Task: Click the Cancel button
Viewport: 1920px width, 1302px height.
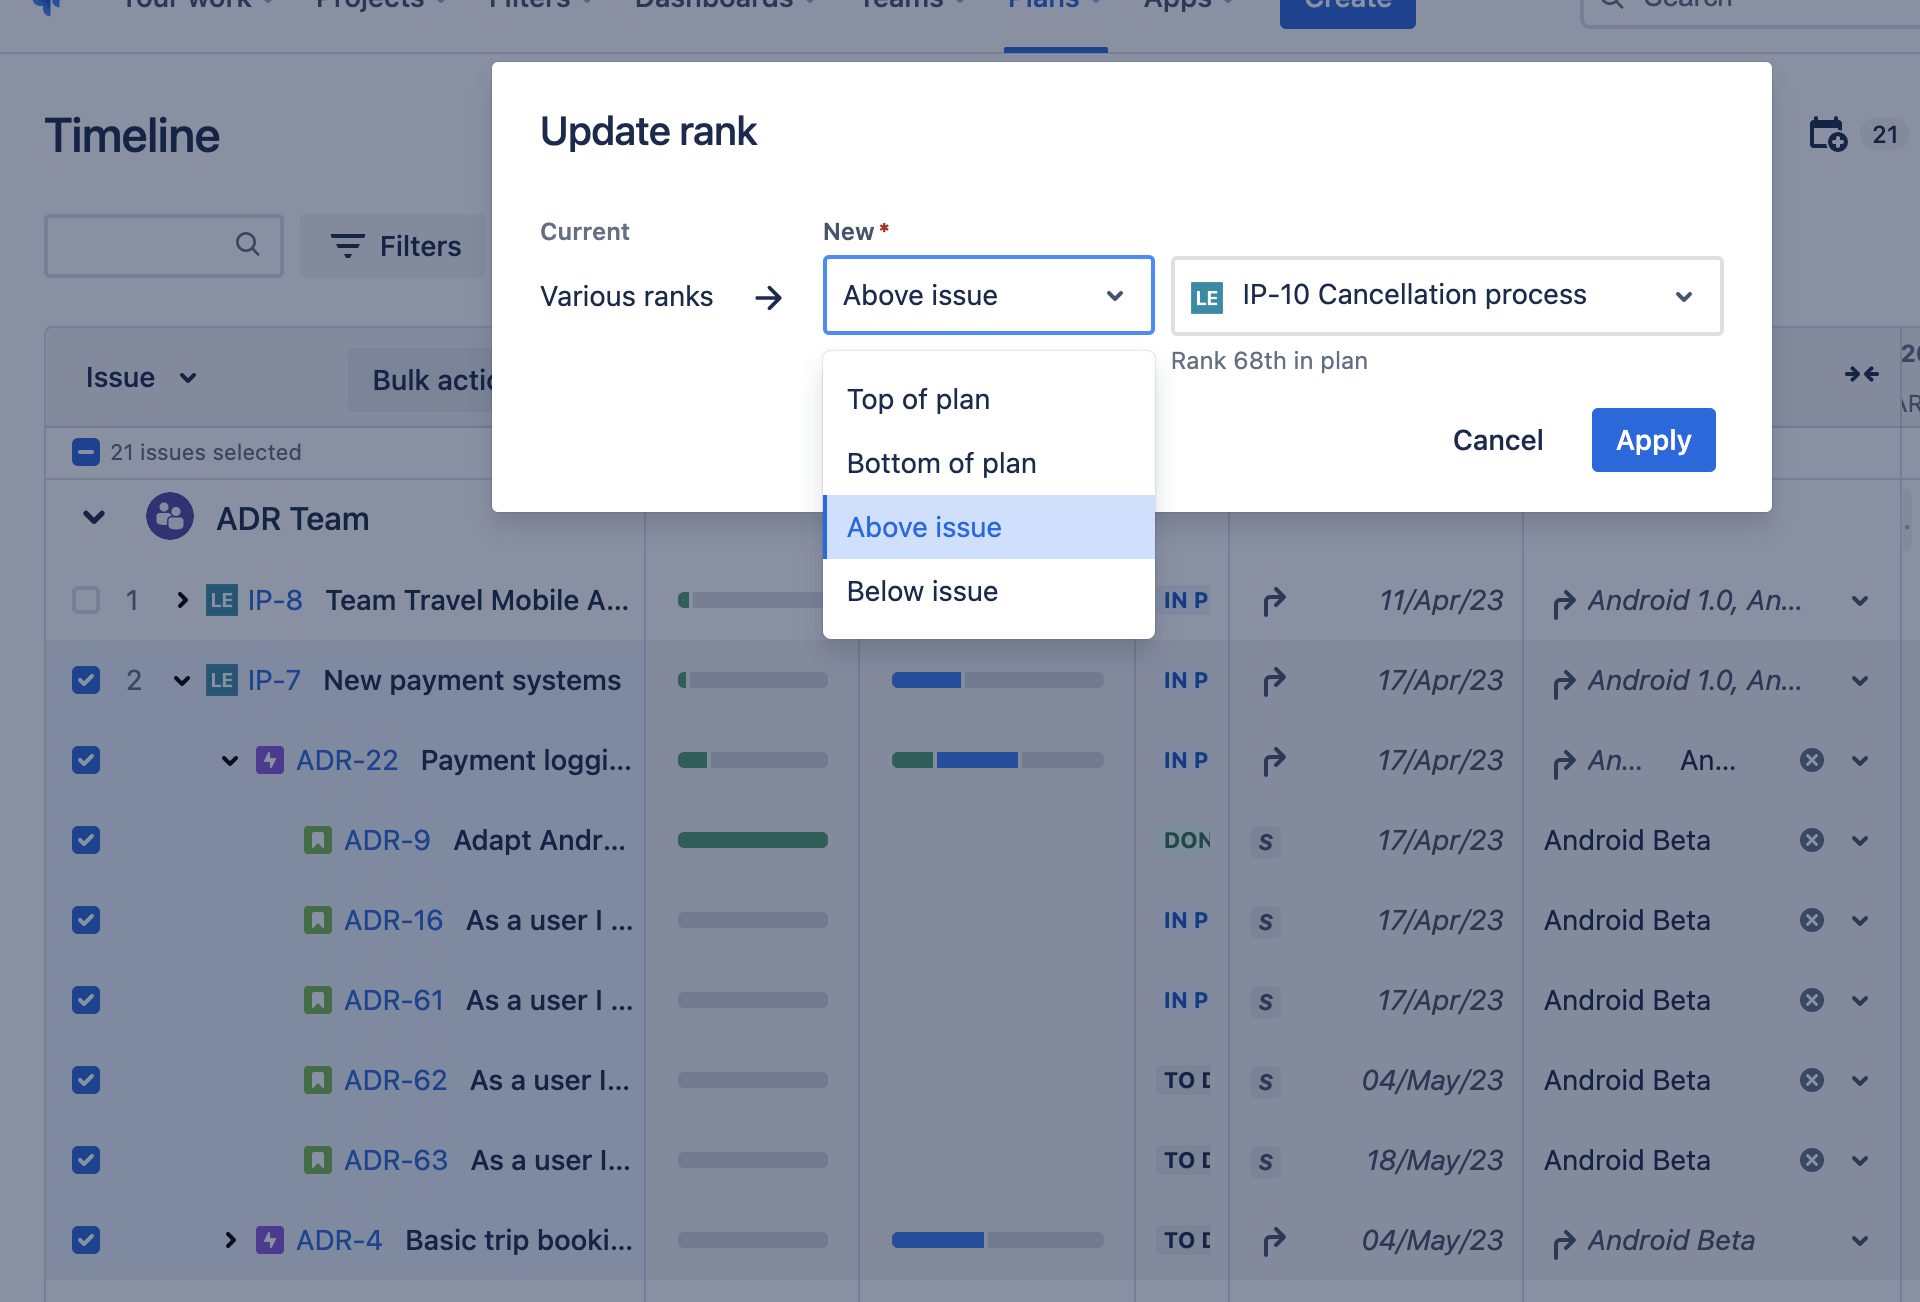Action: (x=1499, y=439)
